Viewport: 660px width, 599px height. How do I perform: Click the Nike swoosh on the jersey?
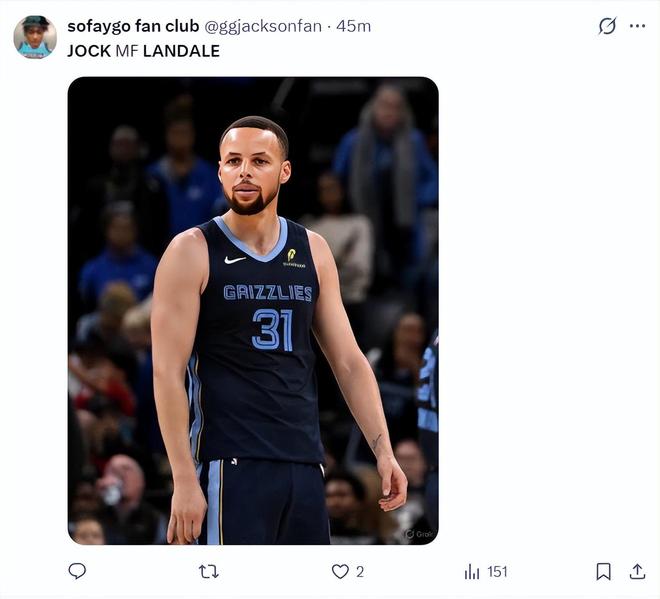tap(235, 260)
